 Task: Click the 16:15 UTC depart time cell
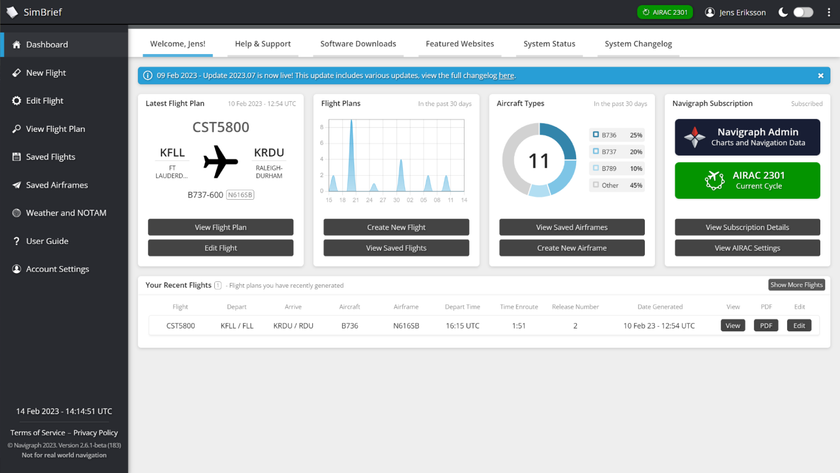462,326
